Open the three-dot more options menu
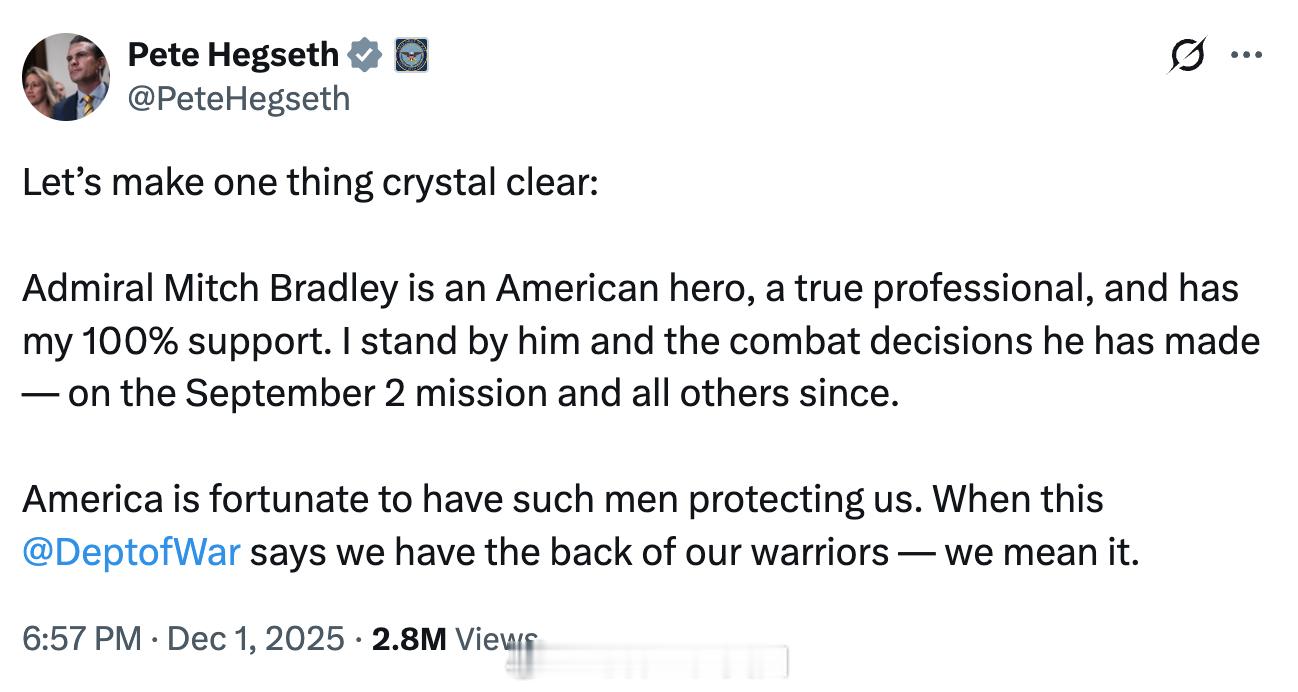 coord(1245,56)
